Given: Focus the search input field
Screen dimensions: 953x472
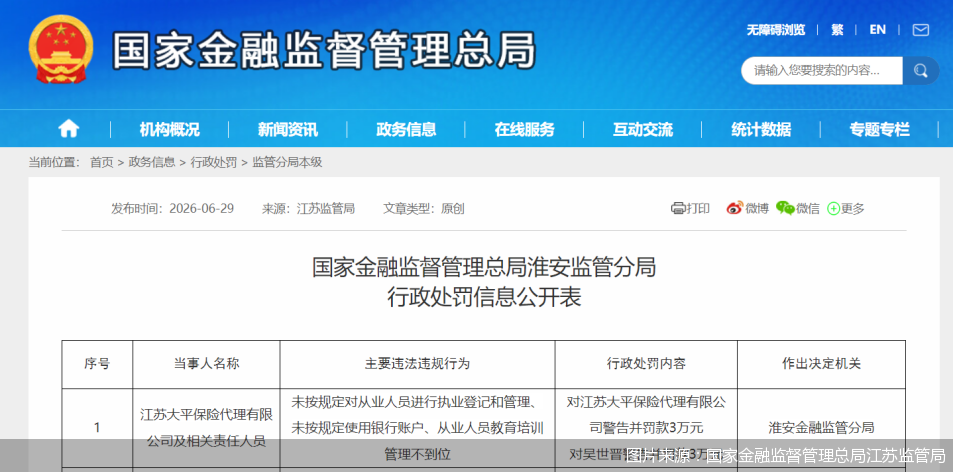Looking at the screenshot, I should tap(822, 71).
